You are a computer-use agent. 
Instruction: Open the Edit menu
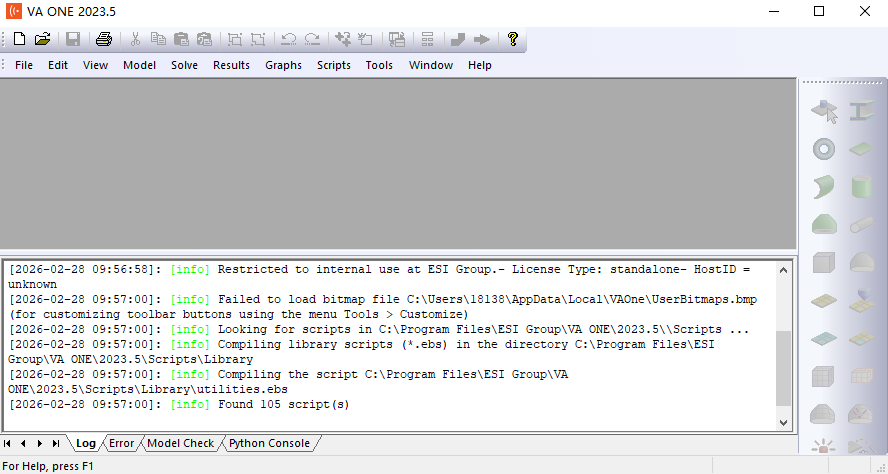[x=58, y=65]
